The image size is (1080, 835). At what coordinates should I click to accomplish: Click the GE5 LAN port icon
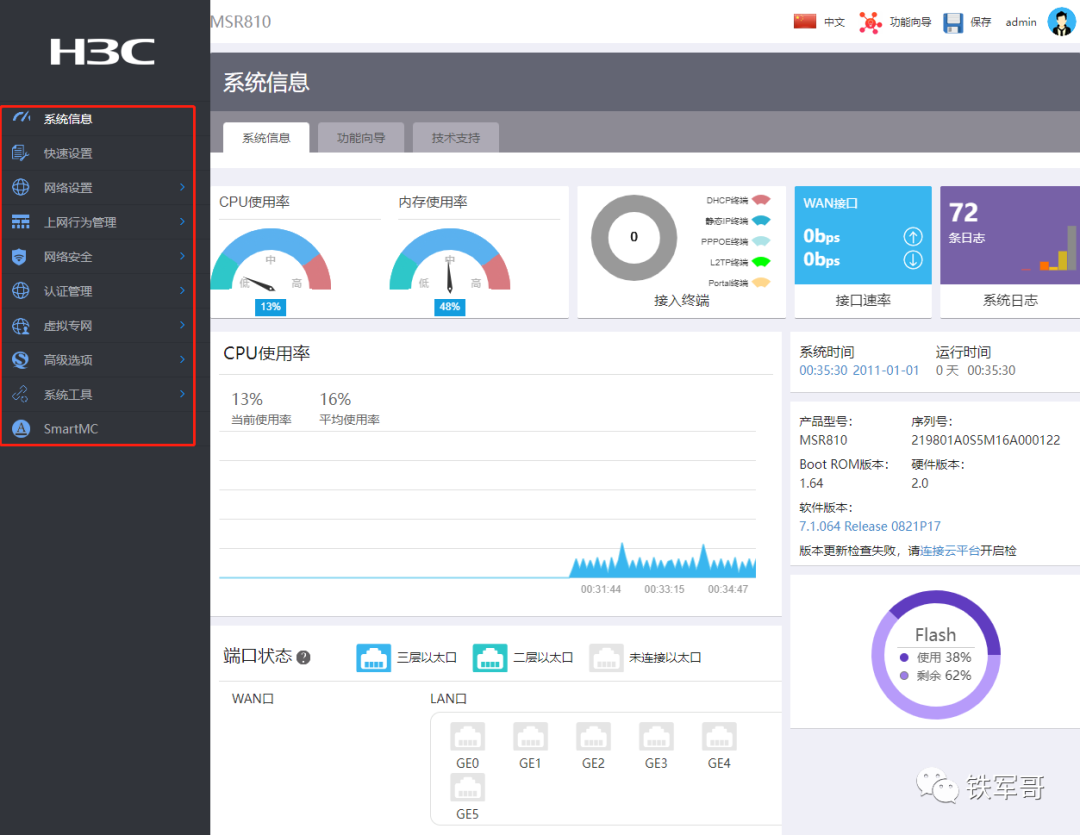pos(467,788)
